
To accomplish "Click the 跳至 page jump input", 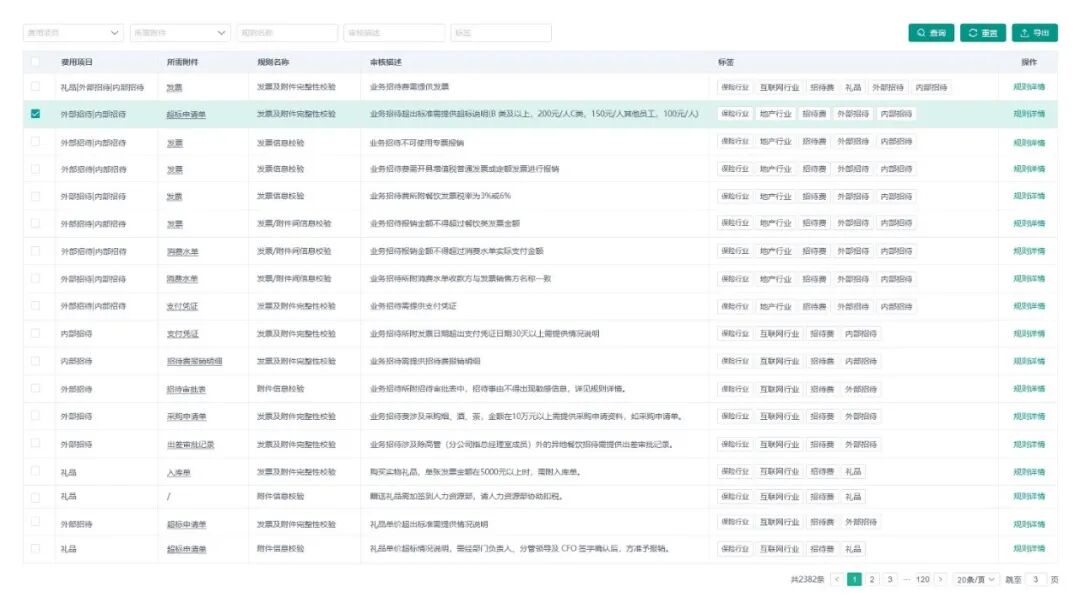I will [1035, 579].
